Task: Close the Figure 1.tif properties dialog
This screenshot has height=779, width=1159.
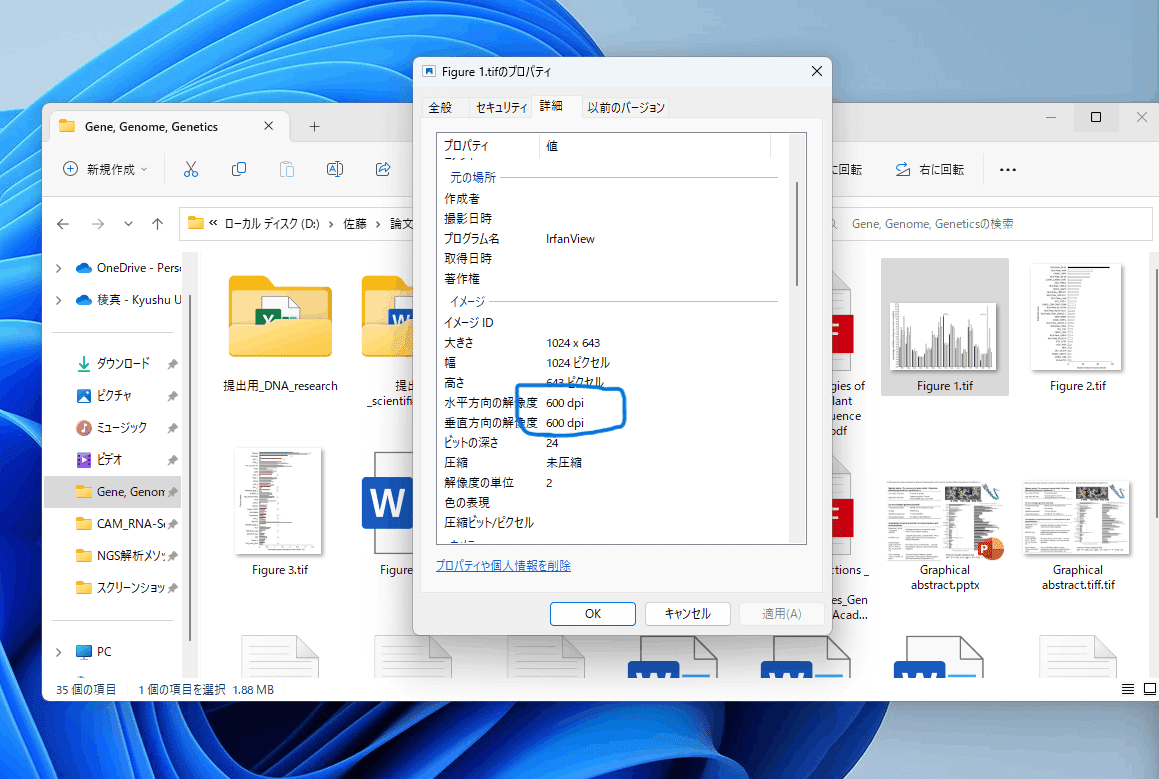Action: pyautogui.click(x=816, y=71)
